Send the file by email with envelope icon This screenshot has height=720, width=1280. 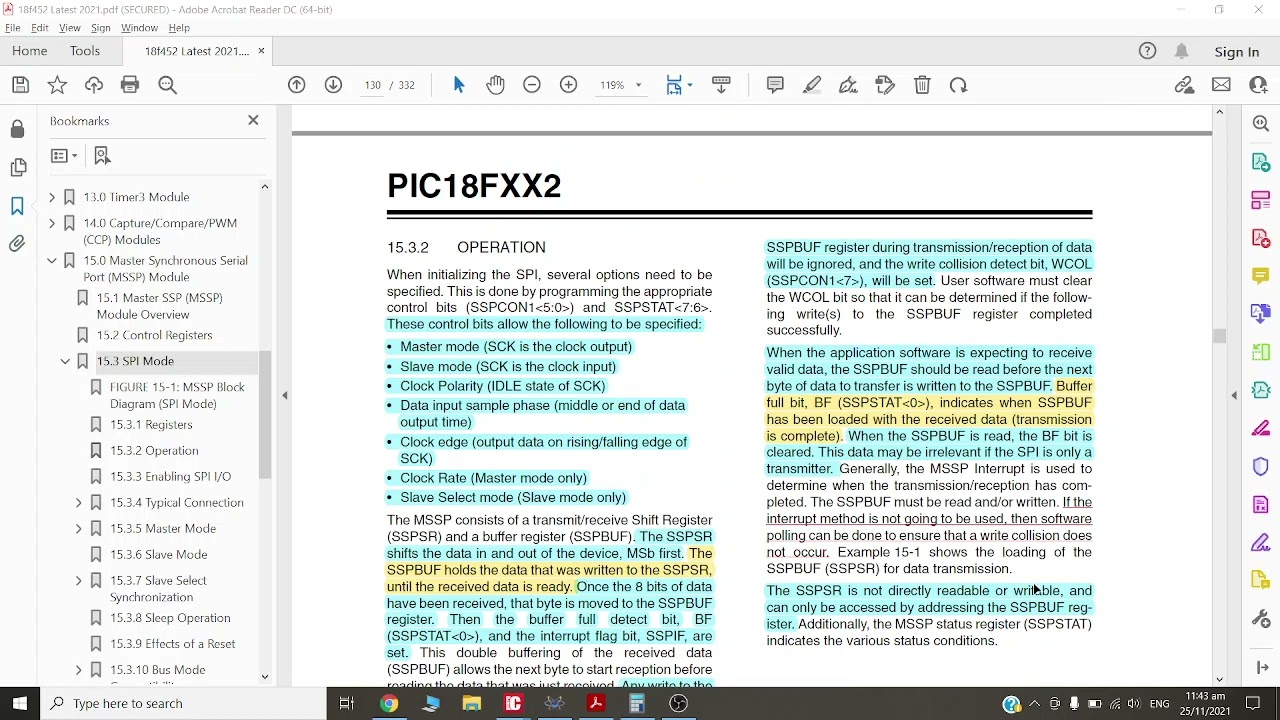(1221, 85)
